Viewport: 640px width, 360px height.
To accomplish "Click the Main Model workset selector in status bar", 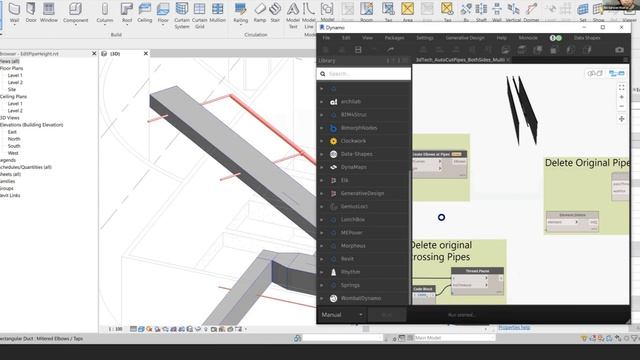I will (454, 338).
